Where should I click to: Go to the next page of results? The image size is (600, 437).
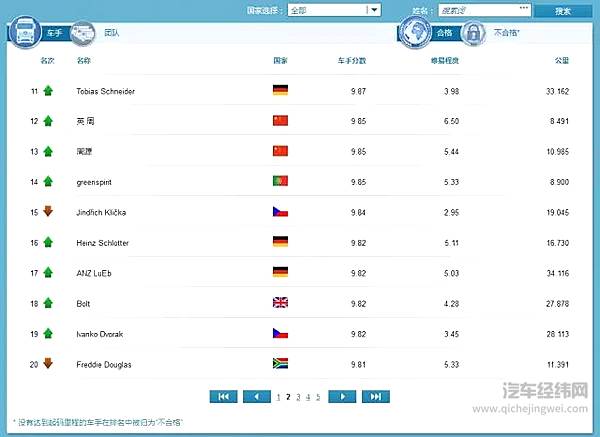point(342,397)
